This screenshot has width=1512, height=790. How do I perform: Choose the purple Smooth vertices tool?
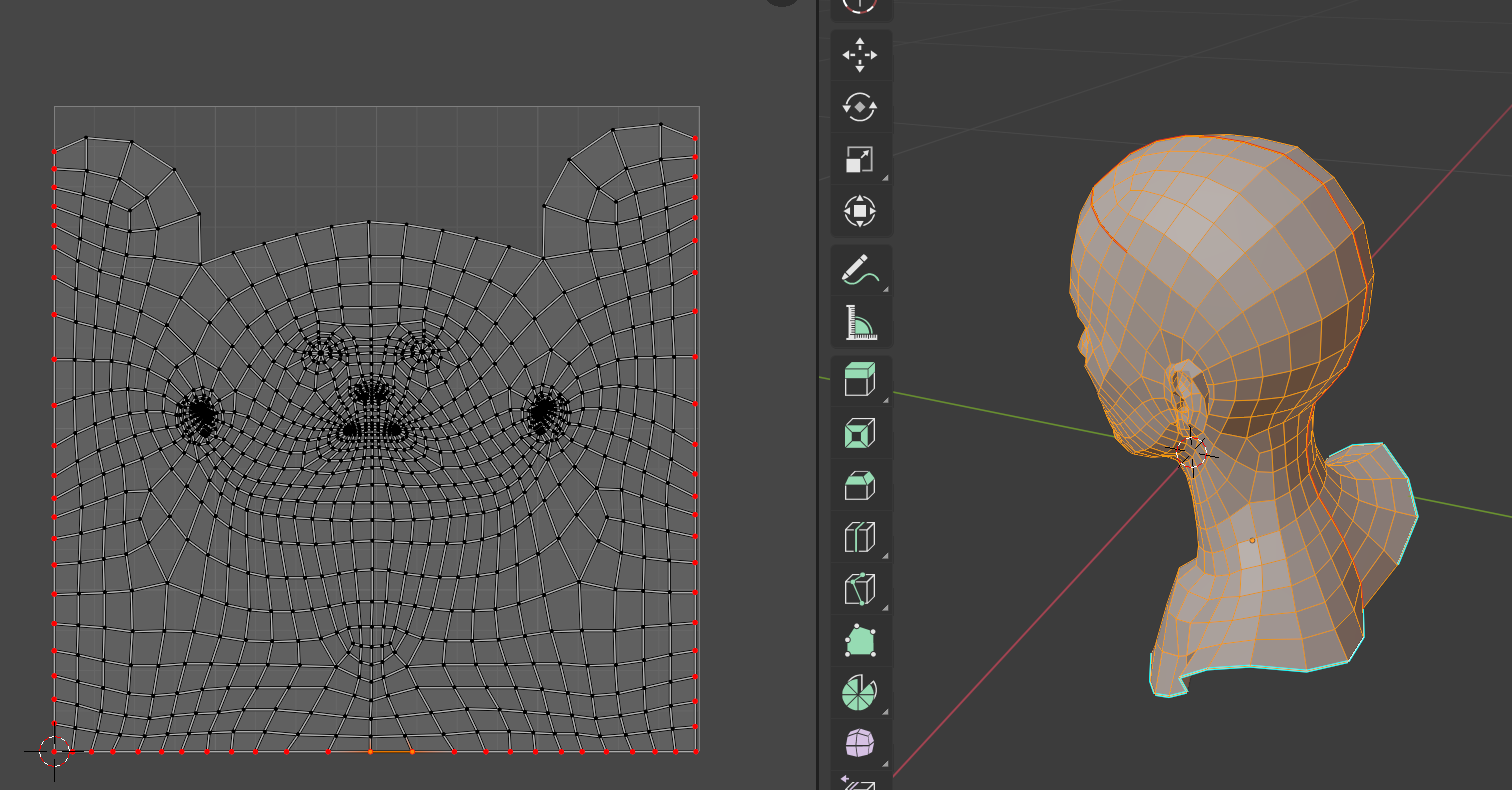tap(860, 744)
